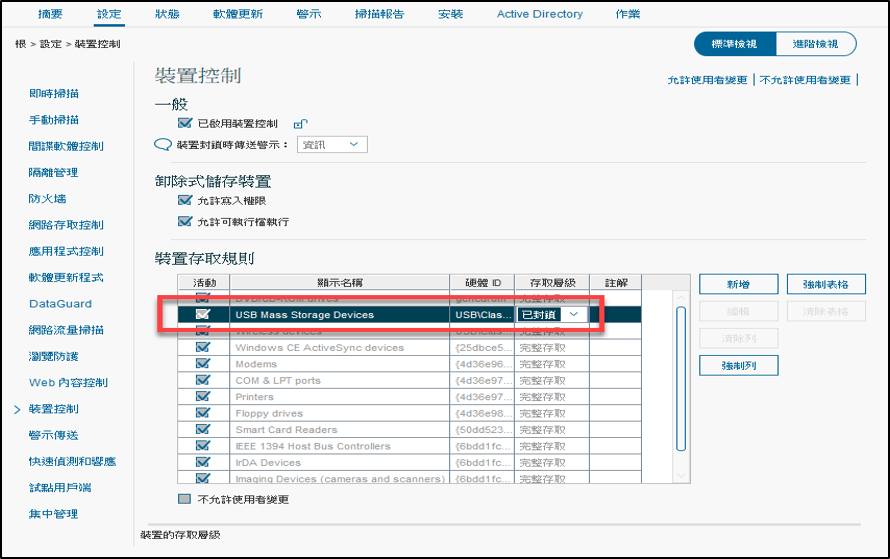Toggle the 允許可執行檔執行 checkbox
The image size is (890, 559).
pyautogui.click(x=184, y=222)
